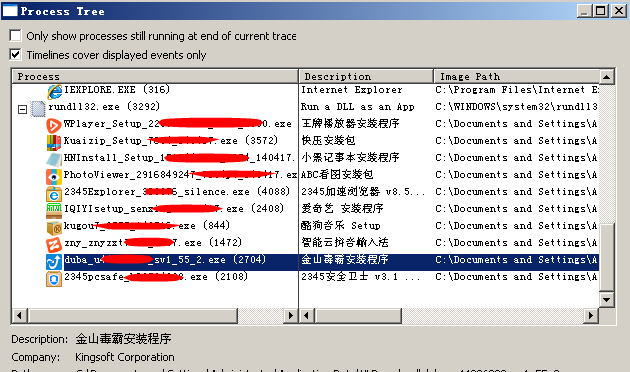Uncheck Timelines cover displayed events only
This screenshot has height=372, width=630.
pyautogui.click(x=15, y=54)
